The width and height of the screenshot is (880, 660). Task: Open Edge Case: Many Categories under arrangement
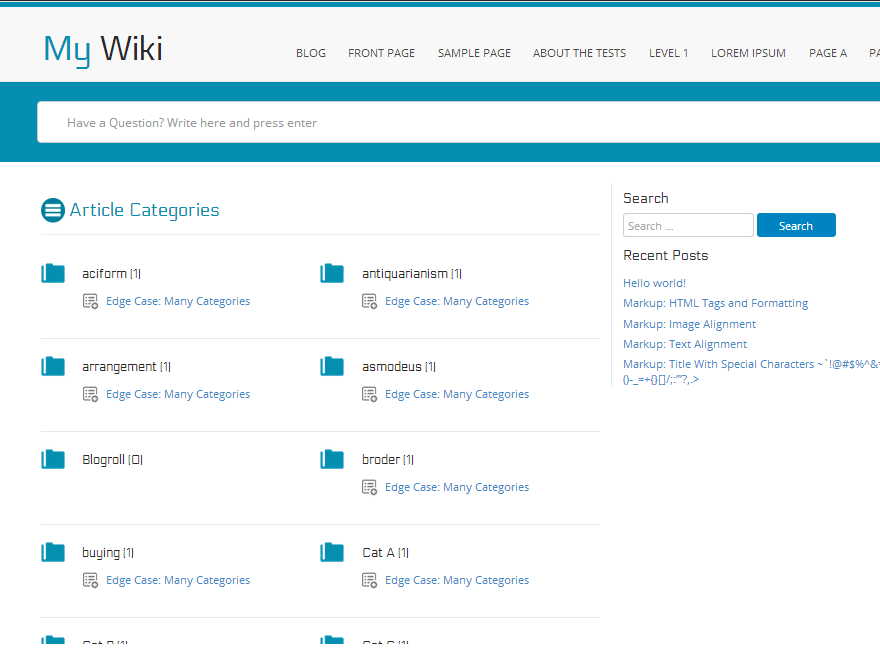point(178,395)
